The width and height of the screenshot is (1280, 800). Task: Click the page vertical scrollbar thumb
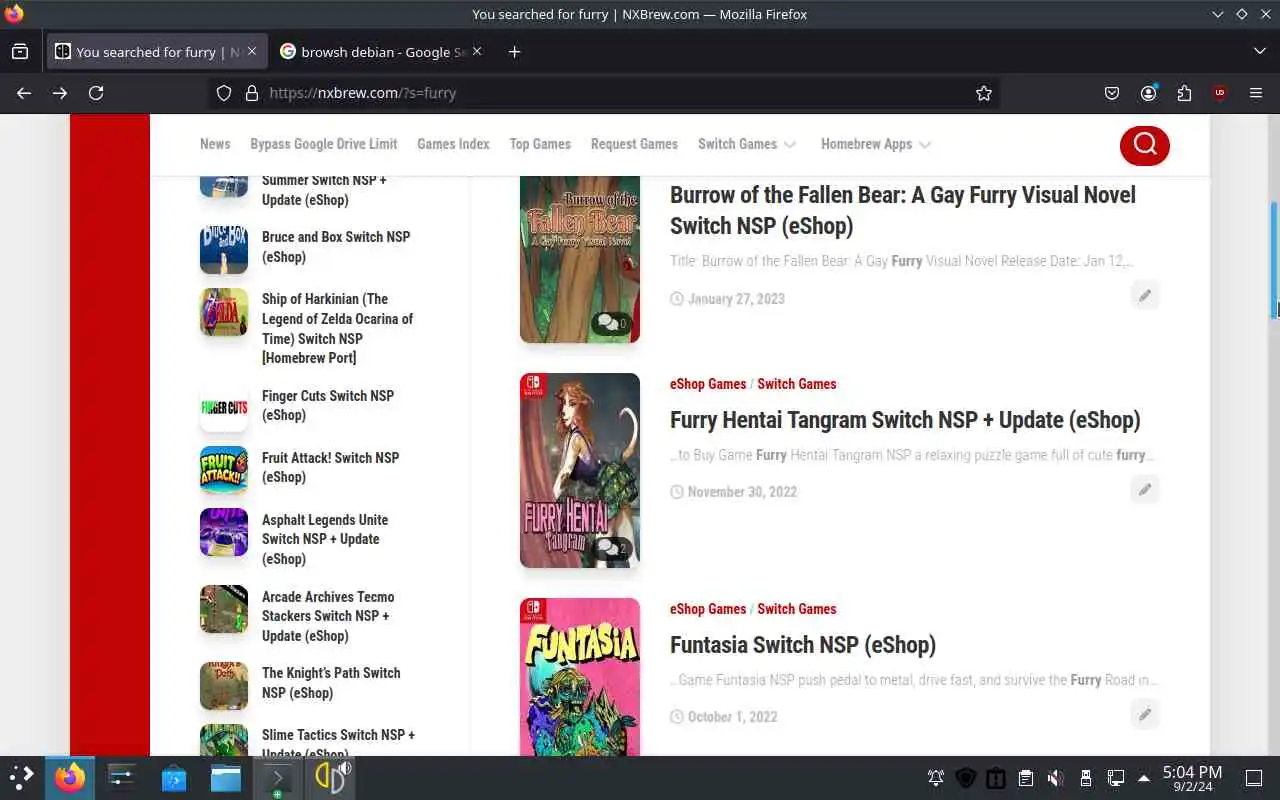click(x=1274, y=260)
